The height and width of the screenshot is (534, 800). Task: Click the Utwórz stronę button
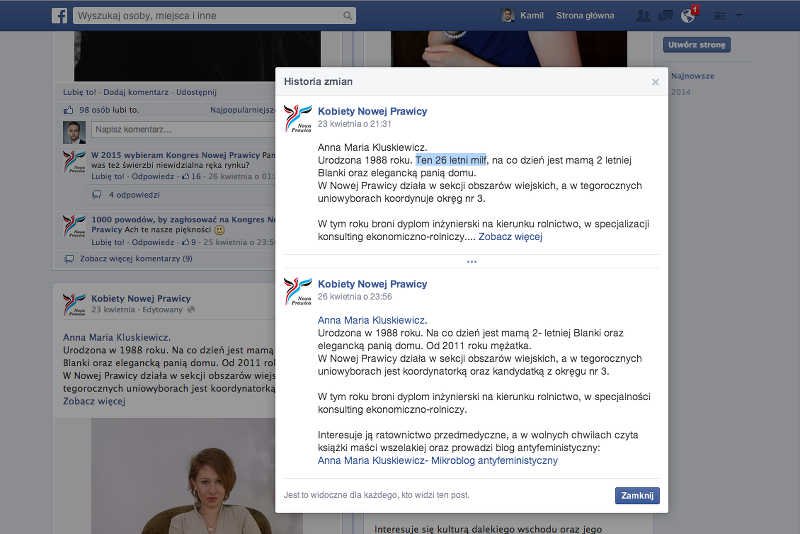[697, 45]
